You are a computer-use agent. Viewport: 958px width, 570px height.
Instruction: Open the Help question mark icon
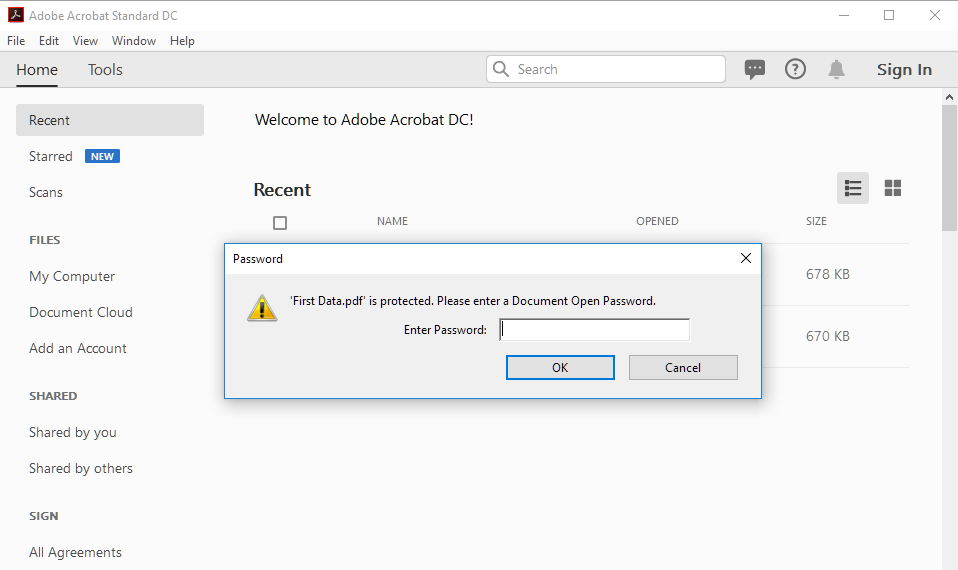click(795, 69)
